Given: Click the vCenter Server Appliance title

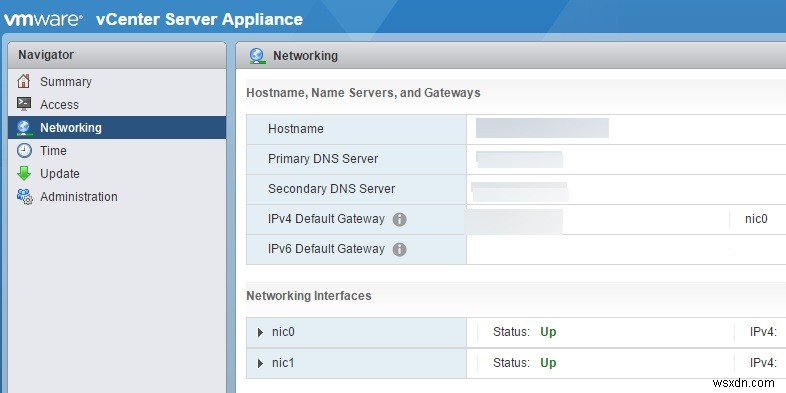Looking at the screenshot, I should pos(200,20).
